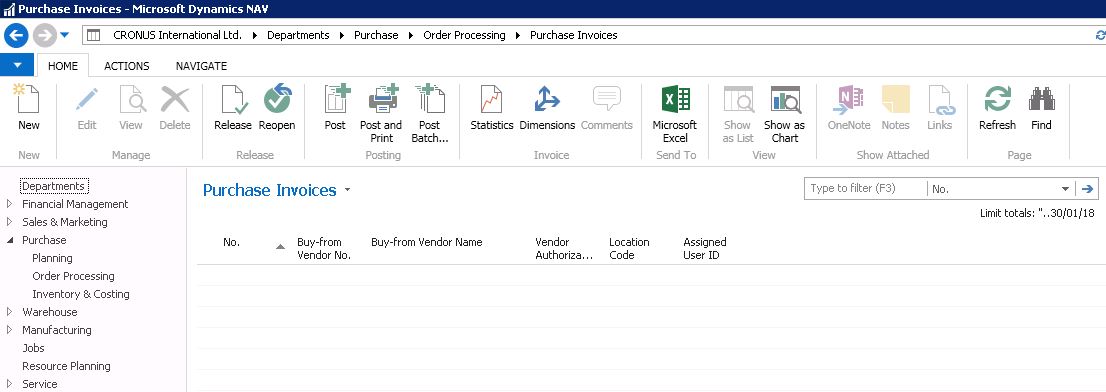Open the filter field No. dropdown

(x=1065, y=189)
